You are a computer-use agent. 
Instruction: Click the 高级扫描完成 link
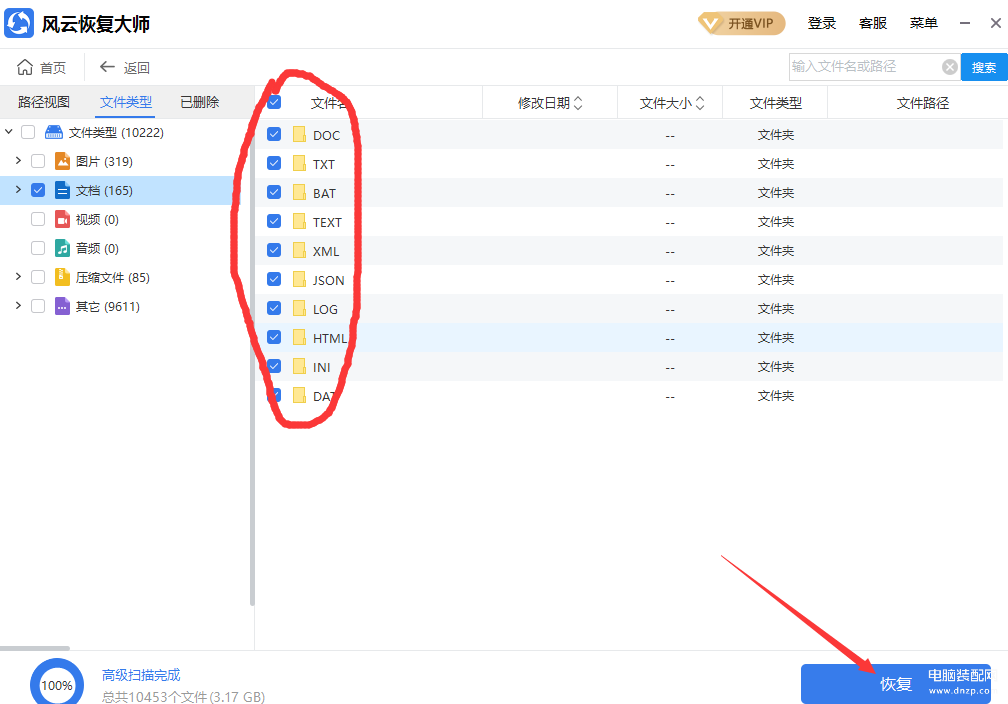pos(141,675)
